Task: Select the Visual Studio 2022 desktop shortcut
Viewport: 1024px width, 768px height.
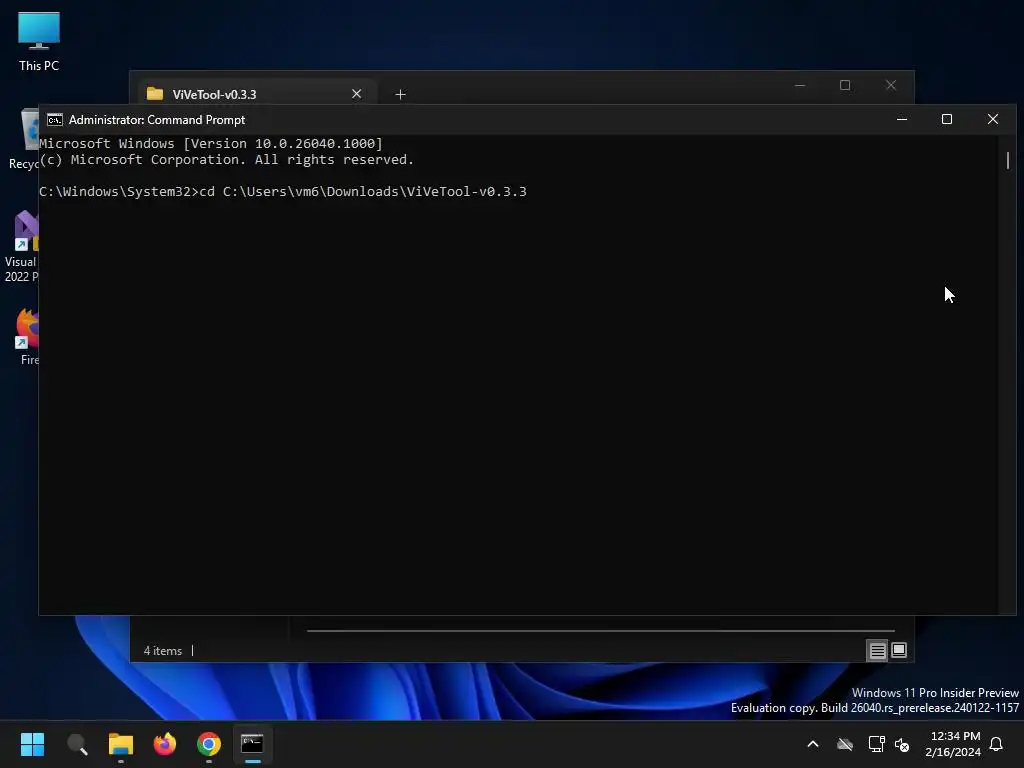Action: tap(21, 246)
